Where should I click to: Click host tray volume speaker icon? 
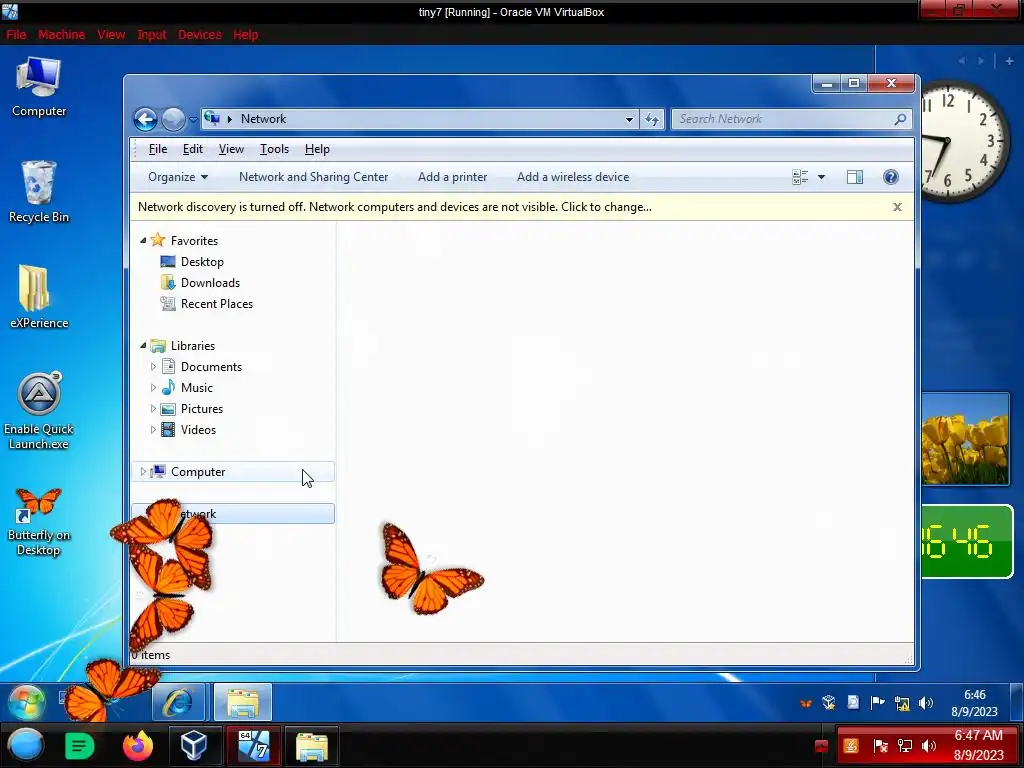coord(929,746)
